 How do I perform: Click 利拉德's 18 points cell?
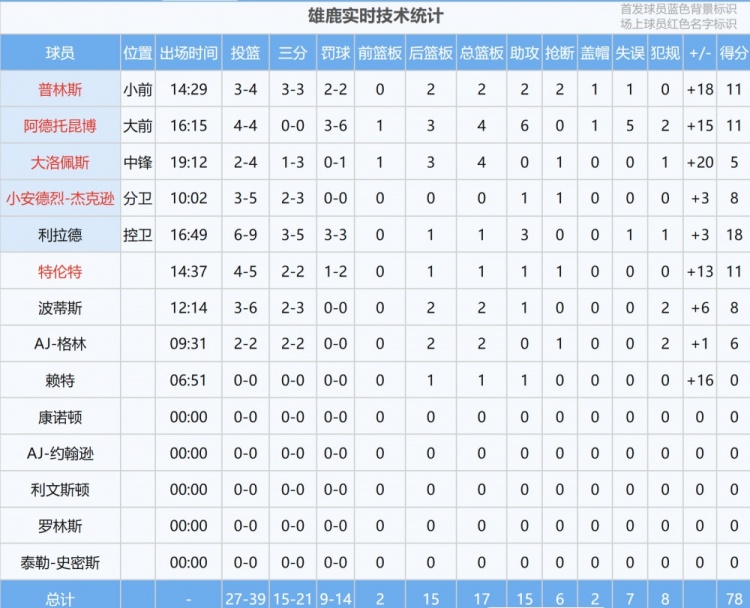[x=733, y=235]
